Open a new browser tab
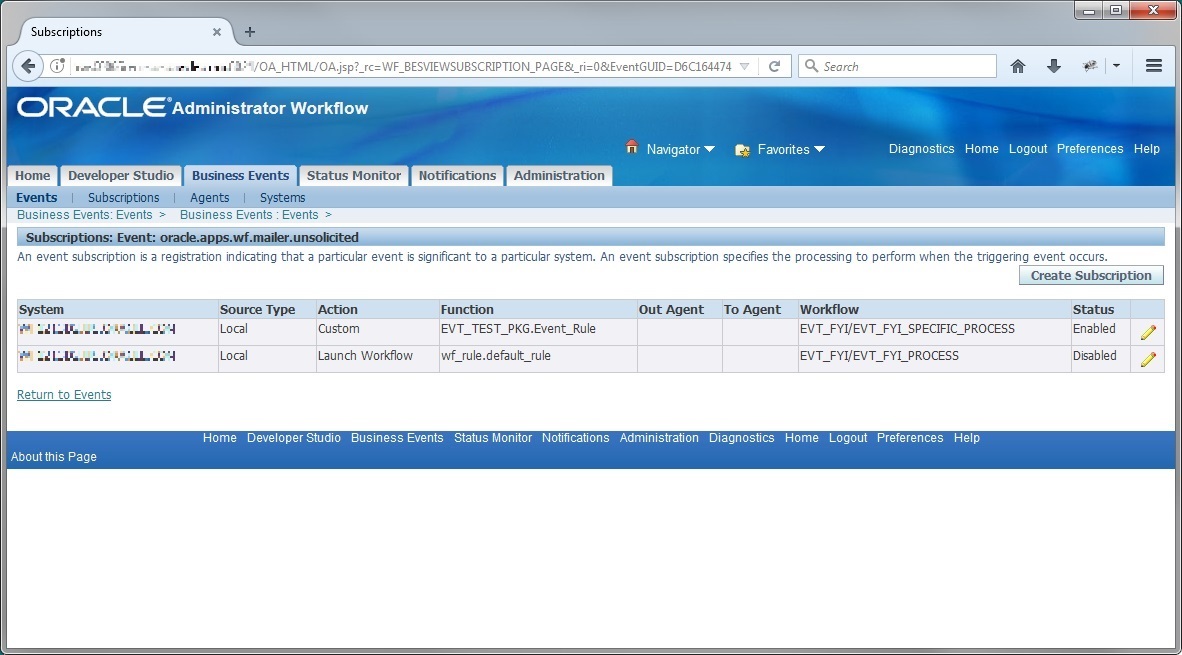 [x=250, y=32]
